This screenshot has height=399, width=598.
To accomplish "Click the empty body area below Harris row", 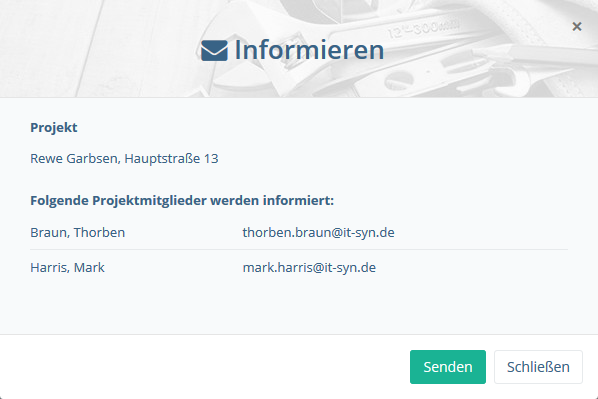I will point(299,305).
